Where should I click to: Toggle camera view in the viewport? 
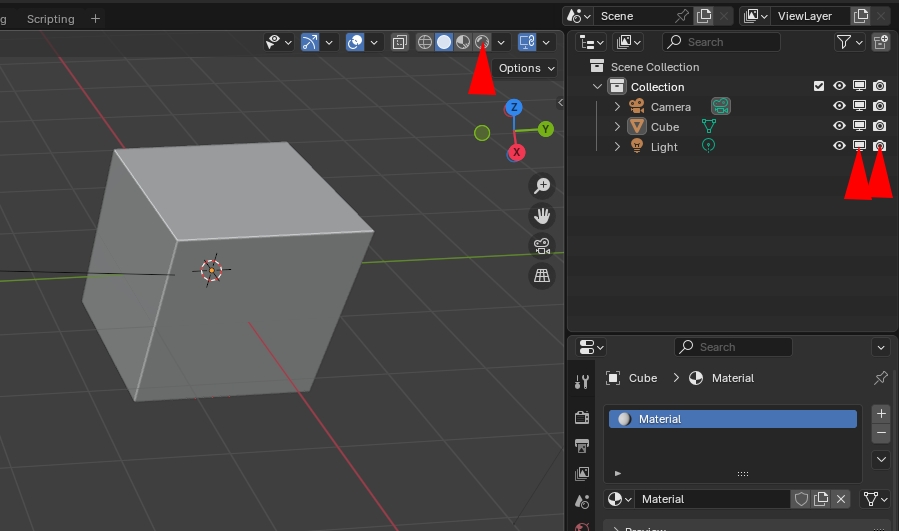click(543, 246)
